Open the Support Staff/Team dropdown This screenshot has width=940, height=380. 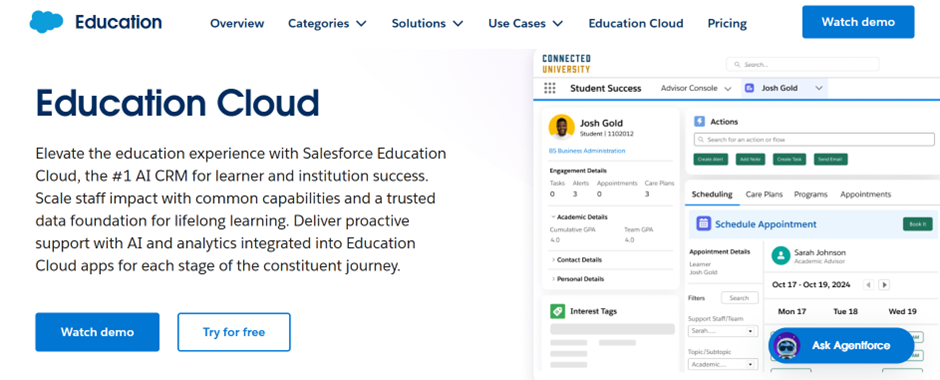[722, 331]
